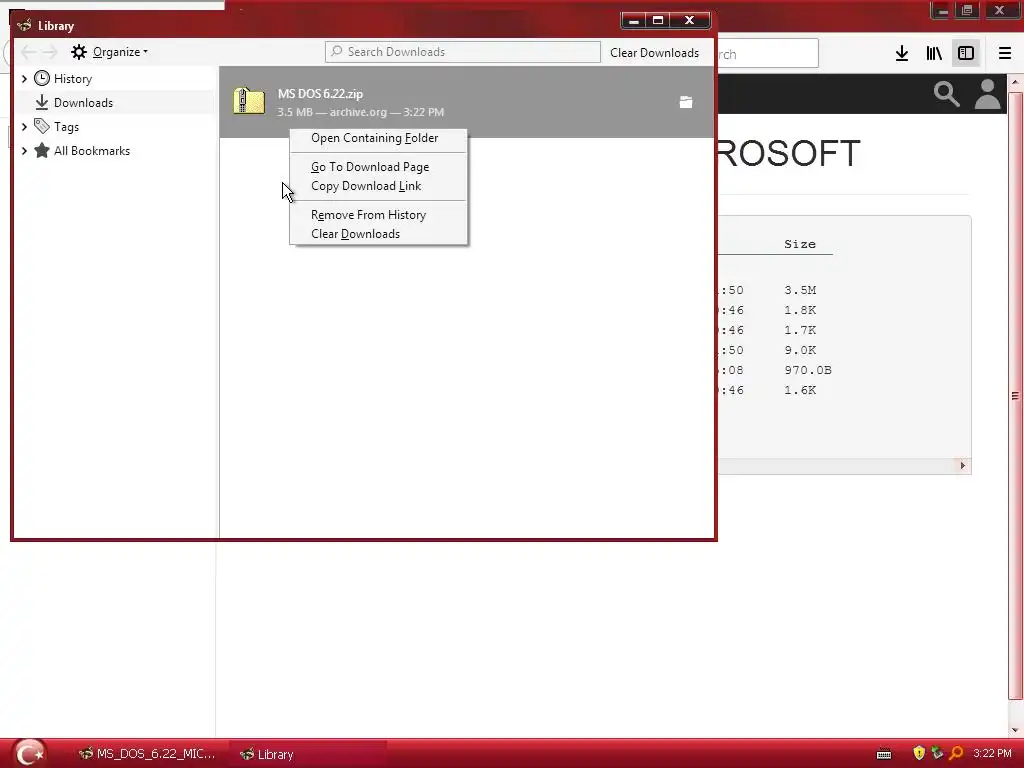Screen dimensions: 1024x768
Task: Click the page vertical scrollbar thumb
Action: click(1015, 396)
